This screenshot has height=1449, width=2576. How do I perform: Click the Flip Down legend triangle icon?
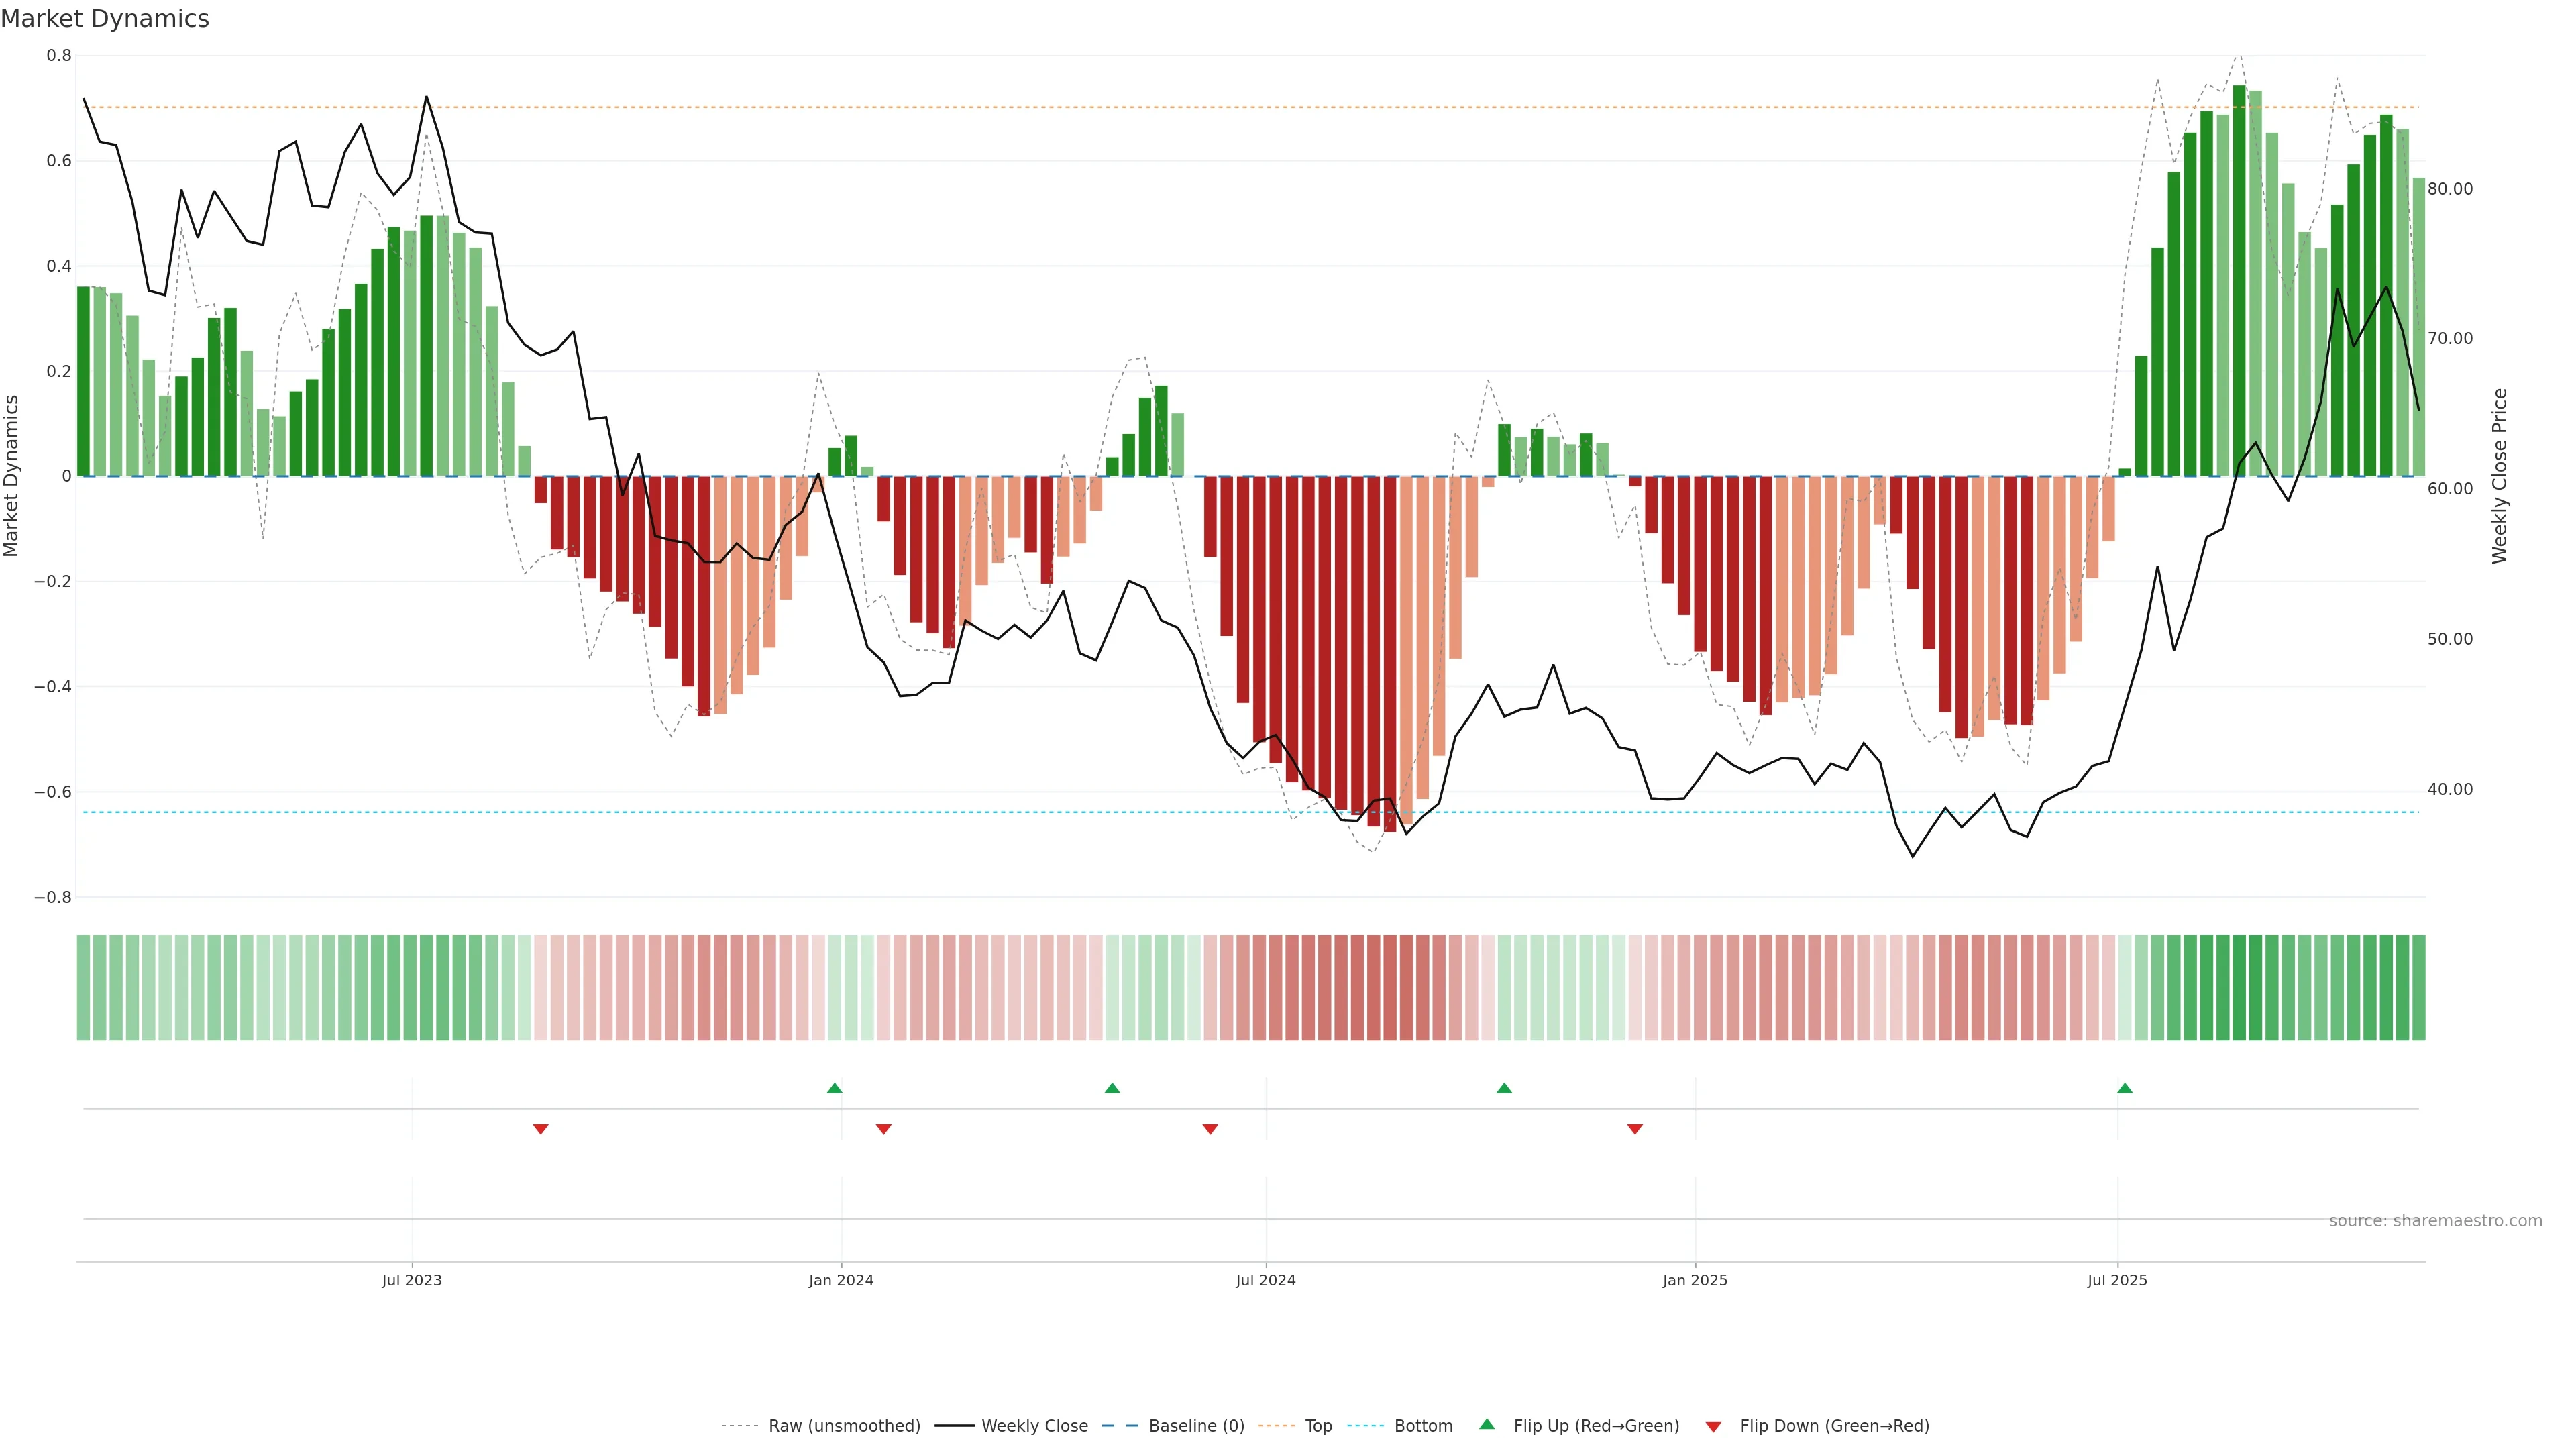coord(1713,1427)
